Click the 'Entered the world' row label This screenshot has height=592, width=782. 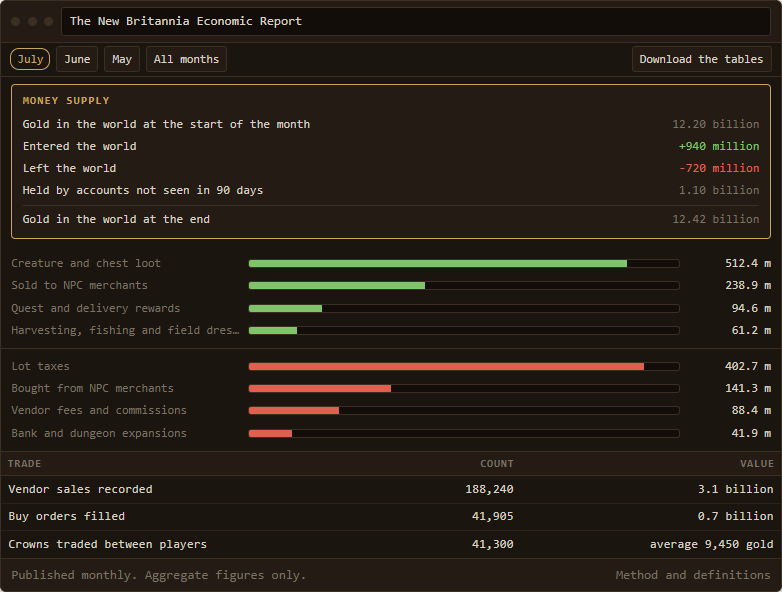tap(79, 146)
